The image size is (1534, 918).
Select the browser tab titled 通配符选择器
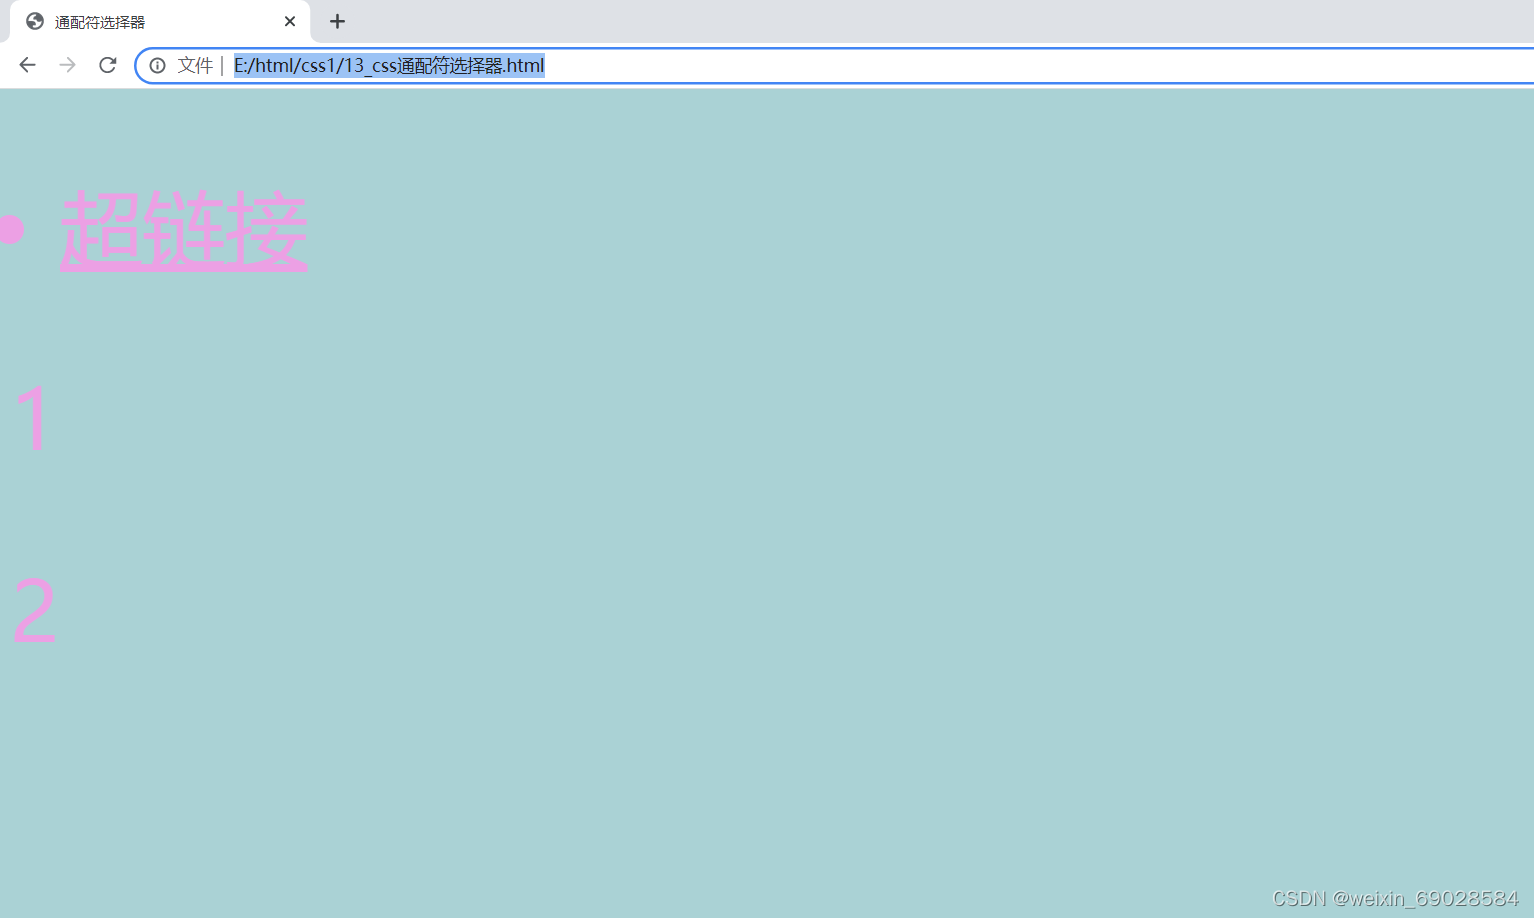tap(140, 21)
